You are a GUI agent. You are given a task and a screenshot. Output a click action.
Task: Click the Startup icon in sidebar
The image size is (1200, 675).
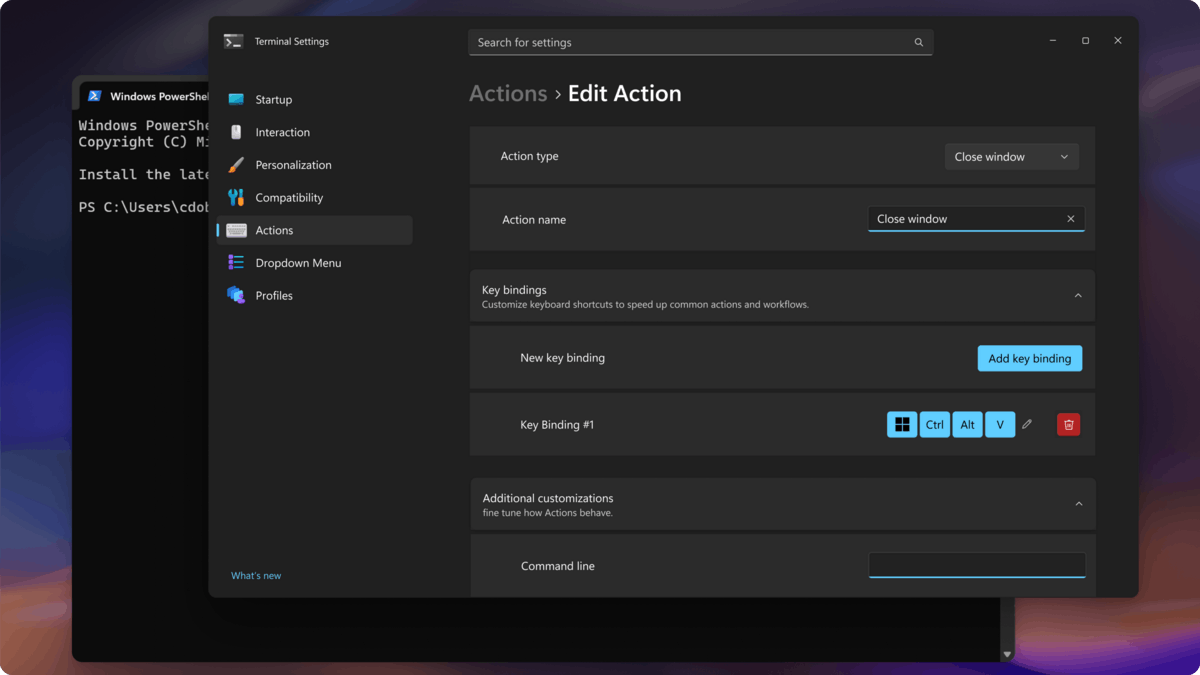236,99
